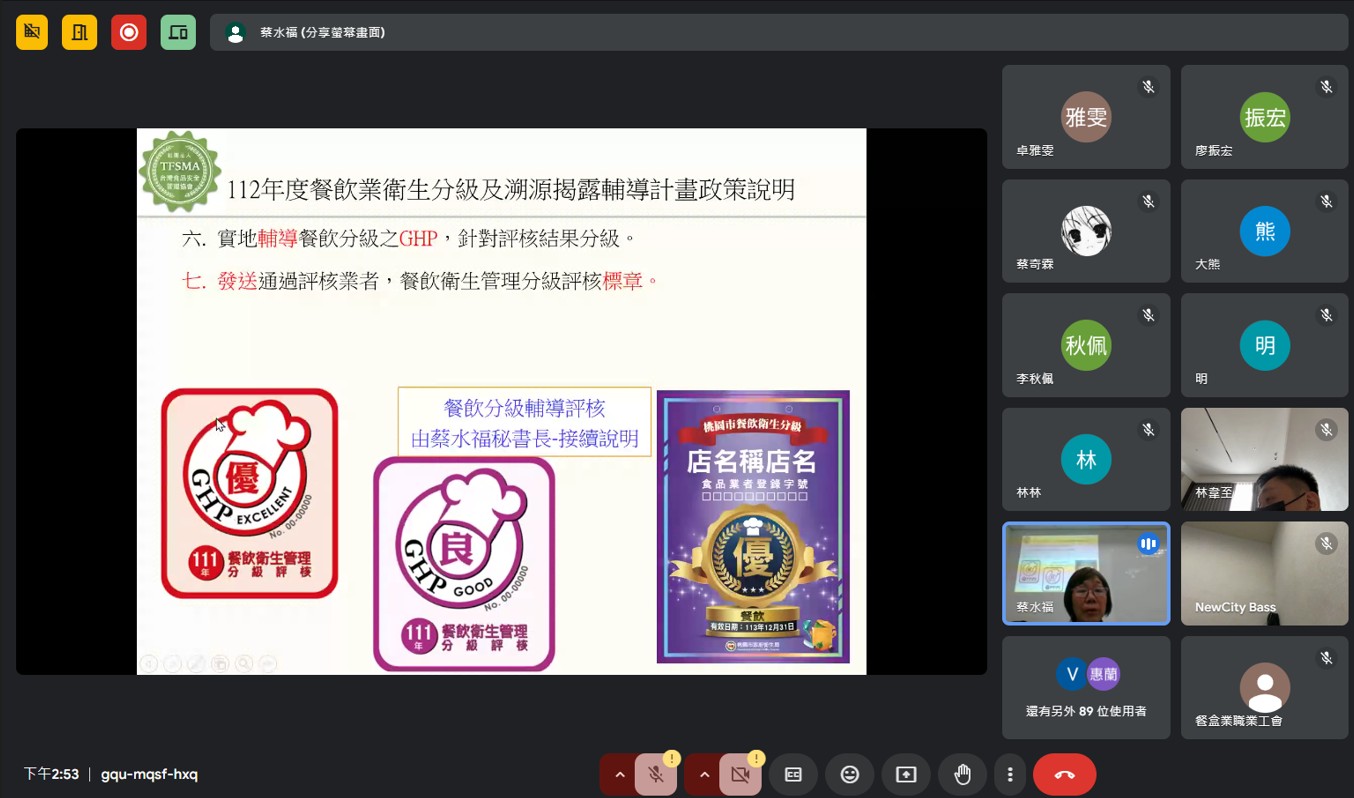Open the emoji reactions panel
This screenshot has height=798, width=1354.
point(850,775)
